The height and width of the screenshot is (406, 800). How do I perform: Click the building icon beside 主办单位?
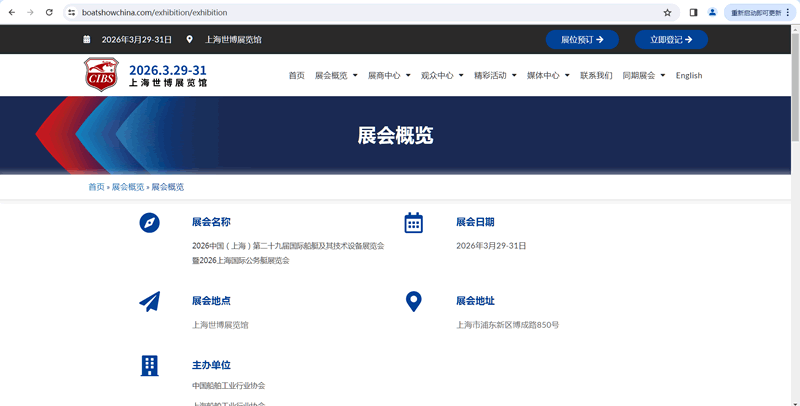tap(149, 366)
